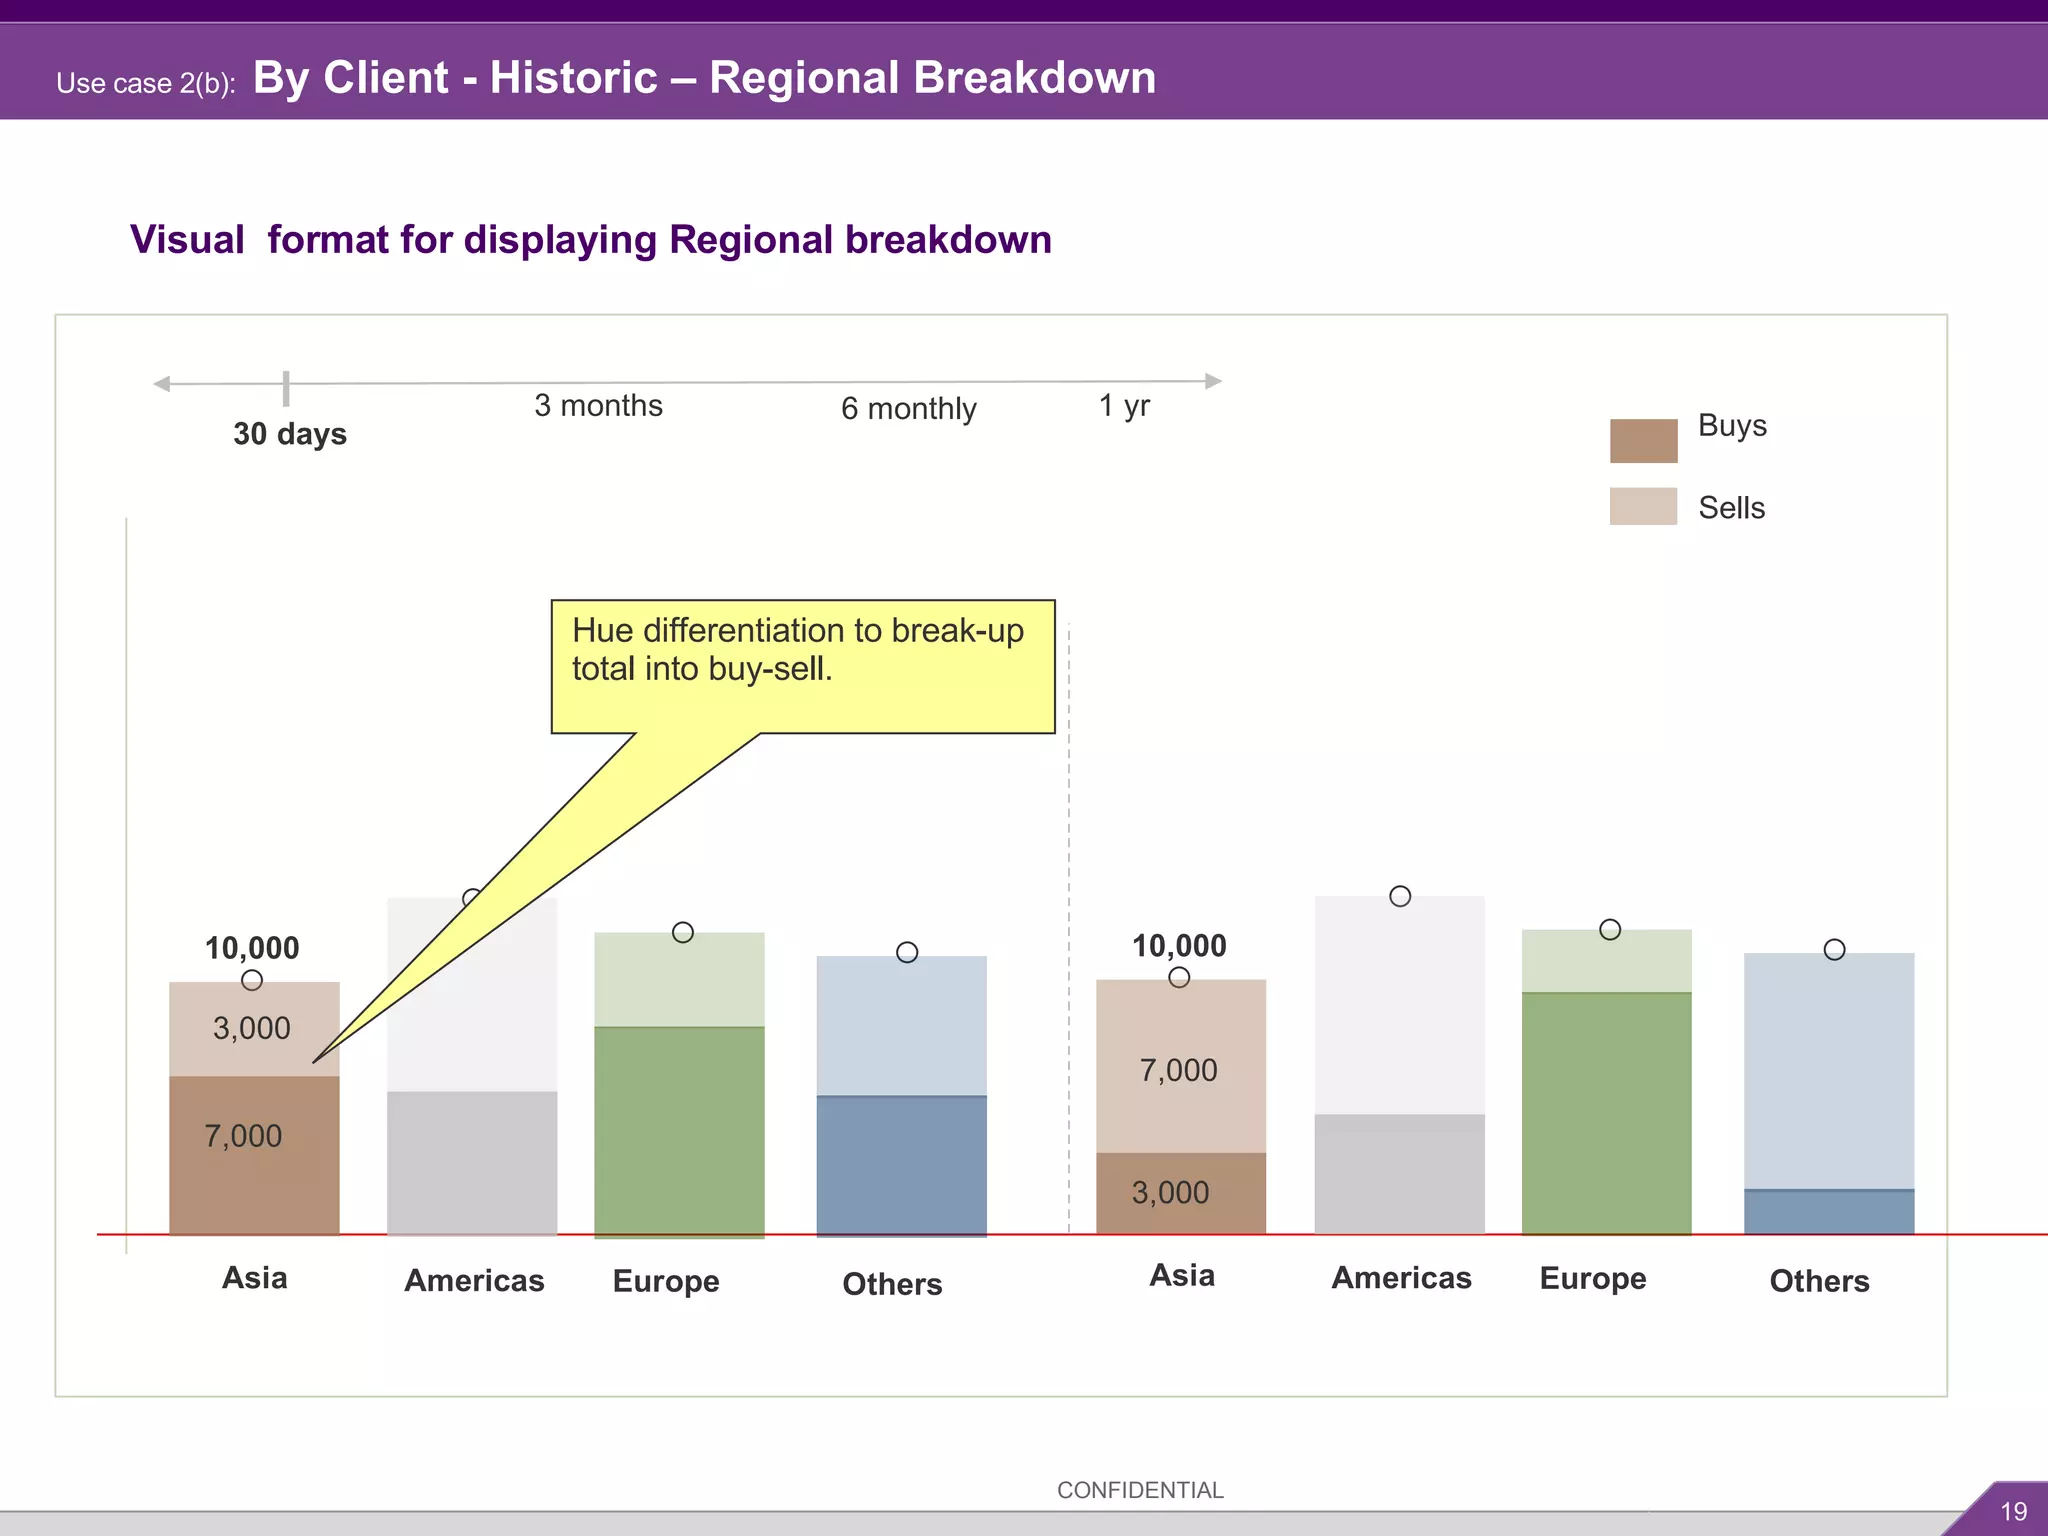Image resolution: width=2048 pixels, height=1536 pixels.
Task: Click circle marker atop left Europe bar
Action: (x=683, y=932)
